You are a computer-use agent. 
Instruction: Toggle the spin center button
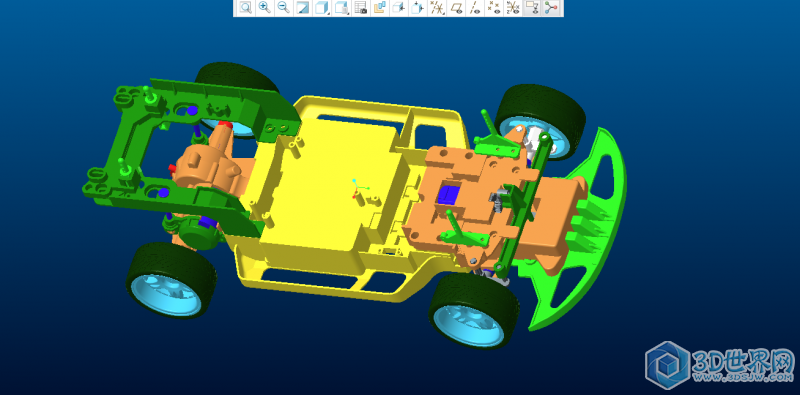pyautogui.click(x=551, y=8)
